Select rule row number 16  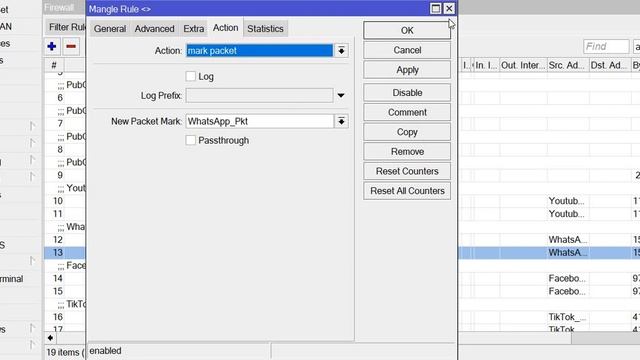coord(58,317)
